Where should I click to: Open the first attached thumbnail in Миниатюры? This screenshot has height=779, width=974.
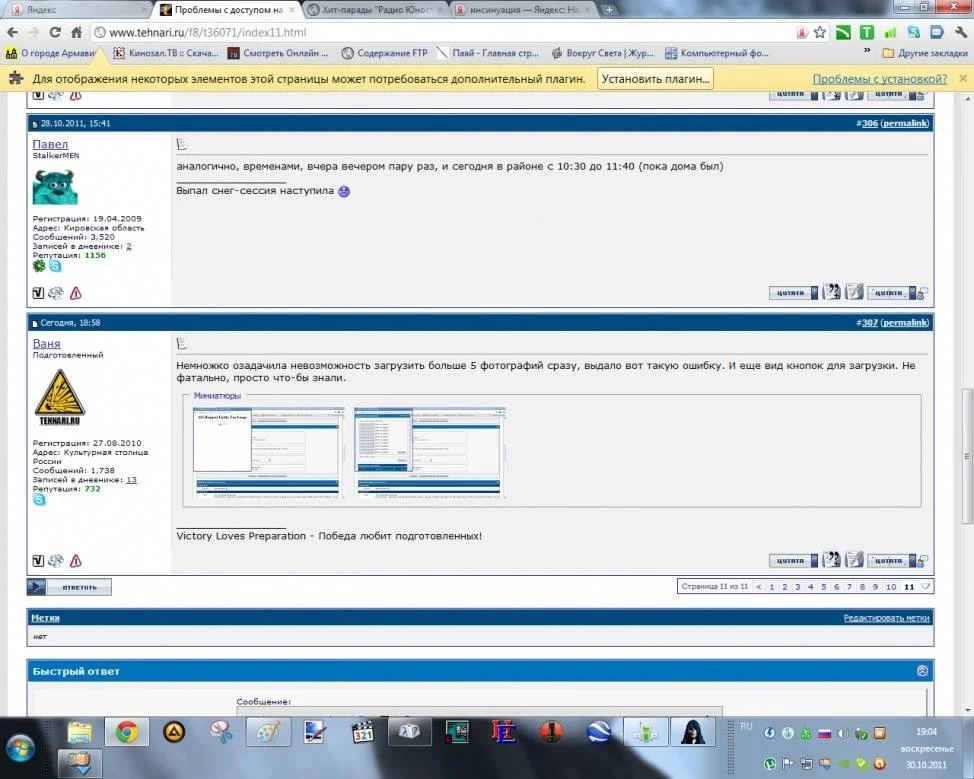[269, 453]
